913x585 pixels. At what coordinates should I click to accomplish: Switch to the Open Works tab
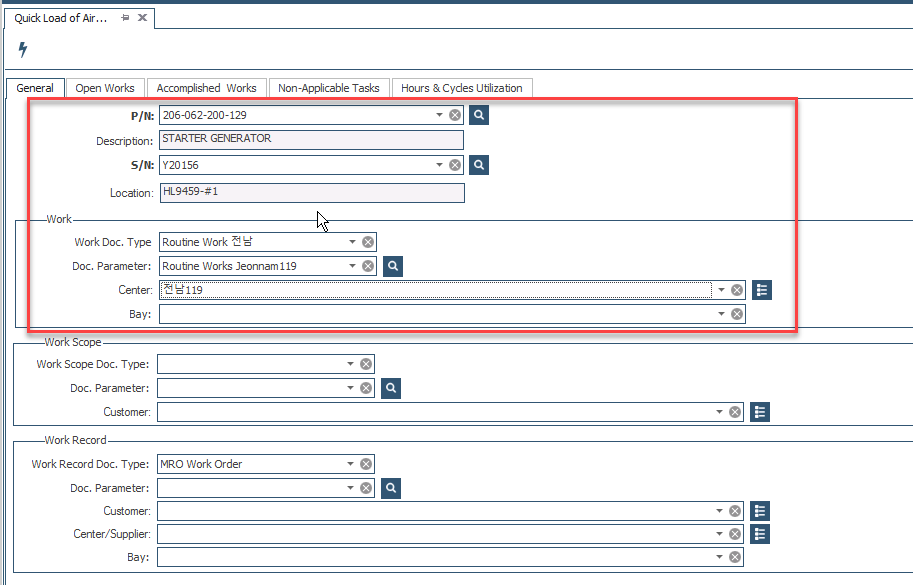[105, 88]
